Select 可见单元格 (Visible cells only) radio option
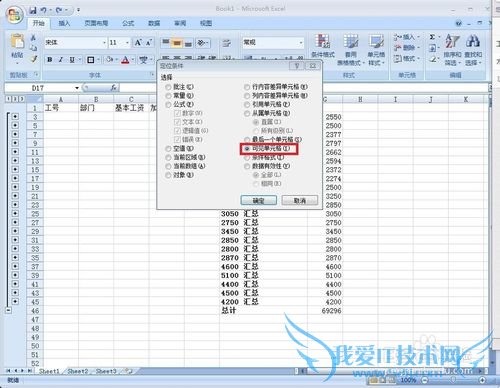The width and height of the screenshot is (500, 388). tap(247, 149)
